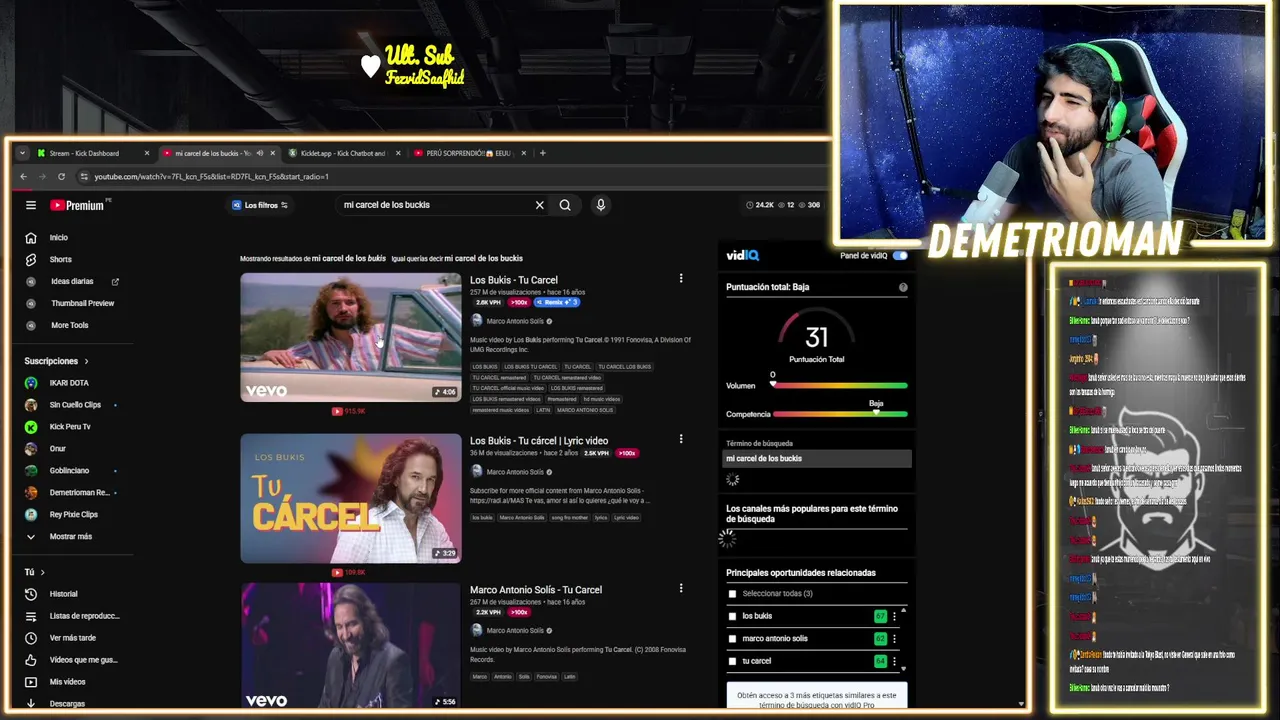Click the keyword list scroll-up arrow
This screenshot has width=1280, height=720.
[x=904, y=610]
